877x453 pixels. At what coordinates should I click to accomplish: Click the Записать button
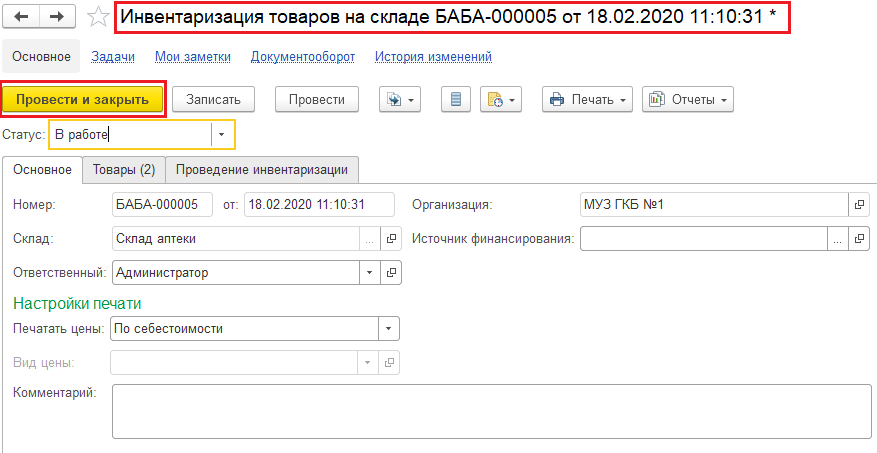[213, 100]
